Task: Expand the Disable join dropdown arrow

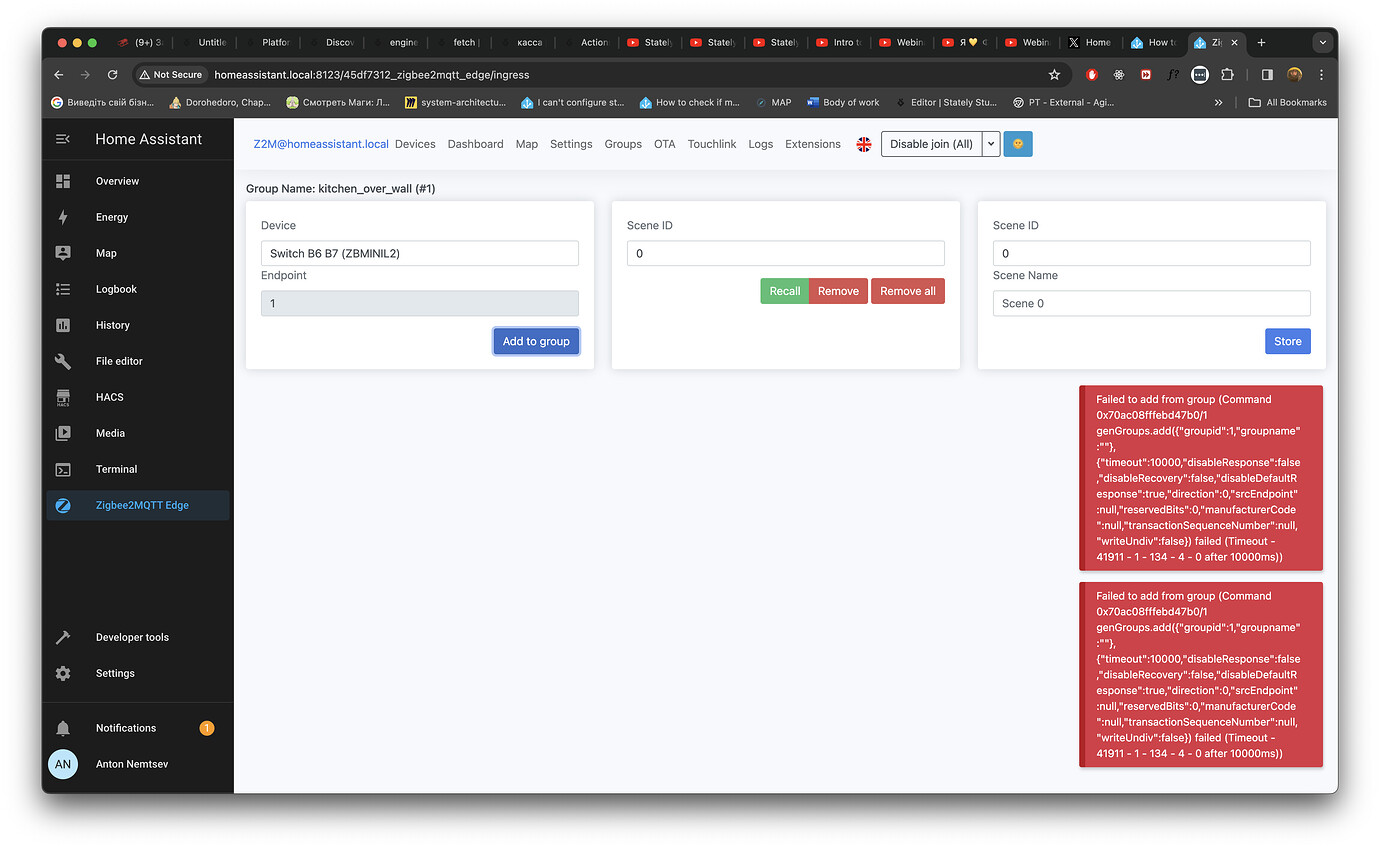Action: point(991,144)
